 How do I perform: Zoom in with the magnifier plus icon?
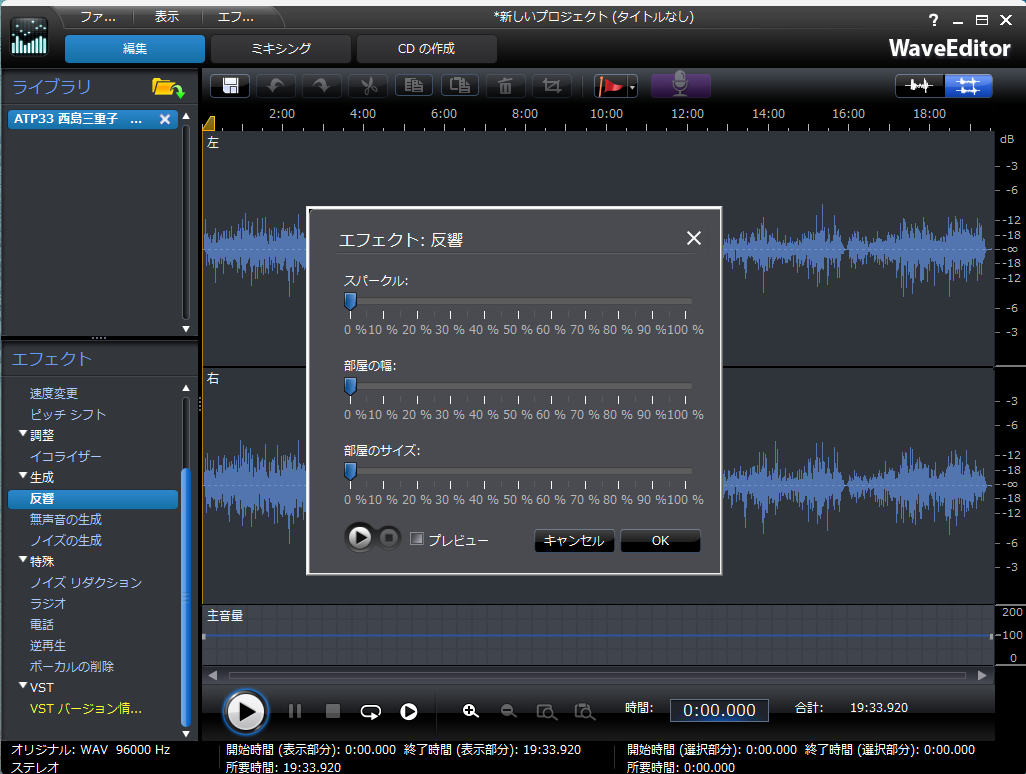(471, 711)
